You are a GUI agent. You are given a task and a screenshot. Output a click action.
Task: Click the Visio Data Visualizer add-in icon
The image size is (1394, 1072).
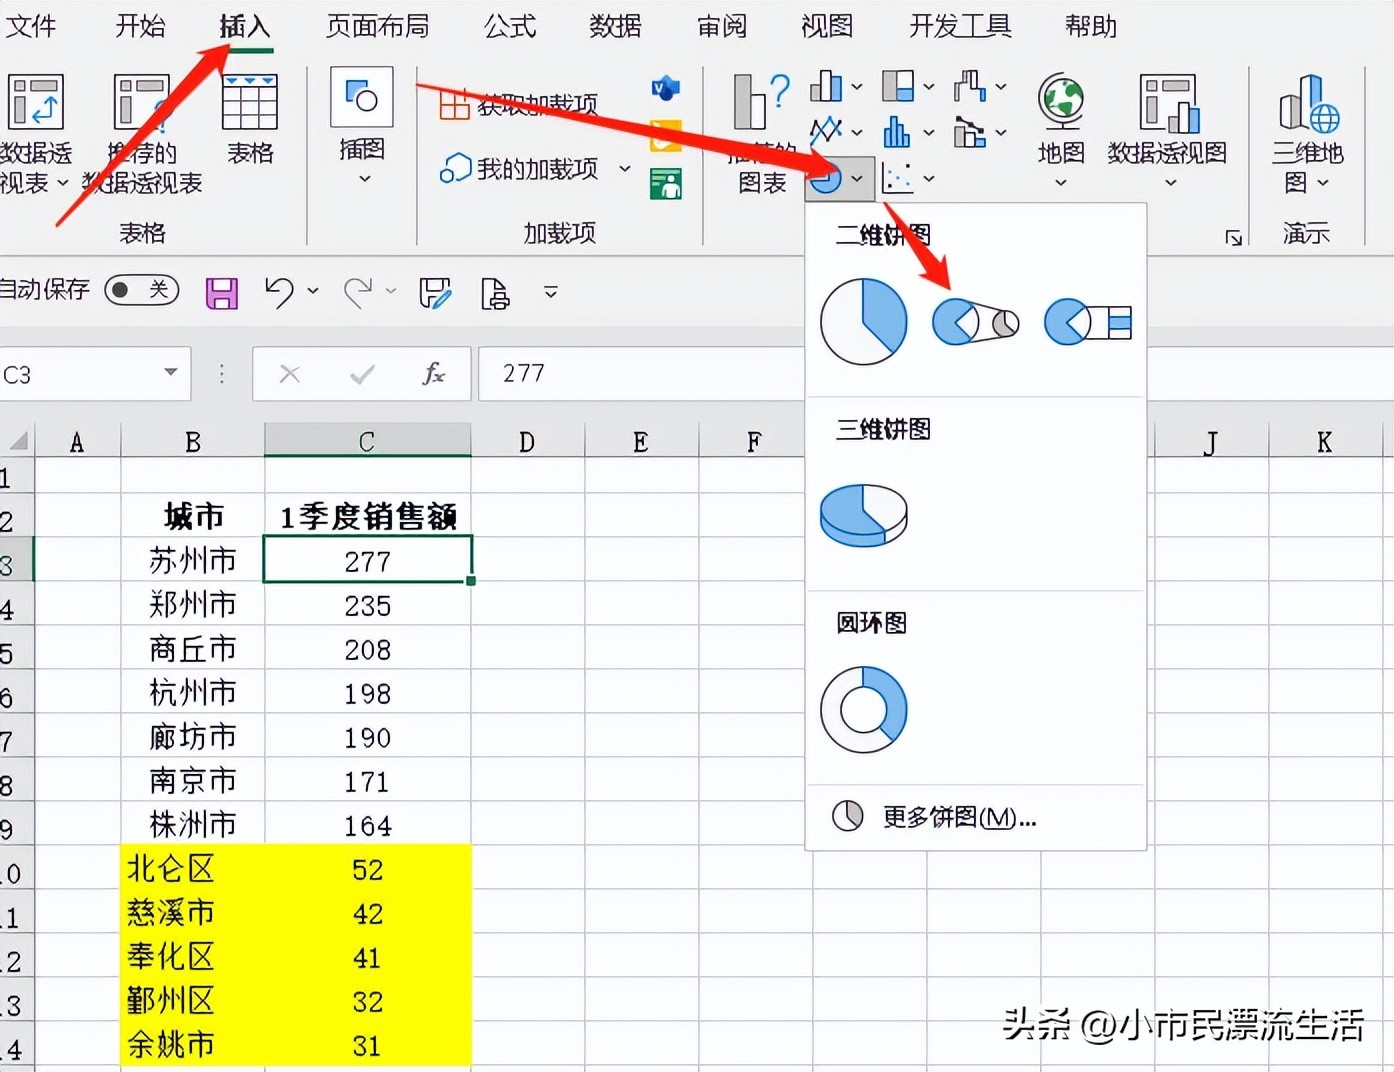(665, 89)
